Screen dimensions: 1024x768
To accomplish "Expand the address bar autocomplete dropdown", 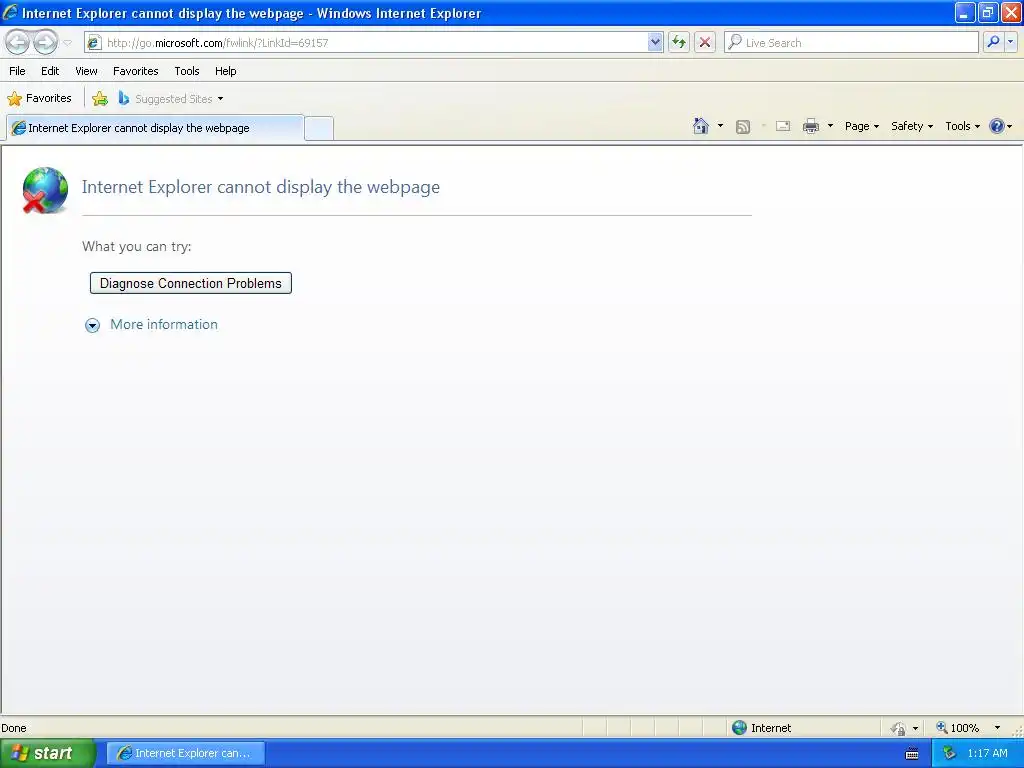I will coord(655,42).
